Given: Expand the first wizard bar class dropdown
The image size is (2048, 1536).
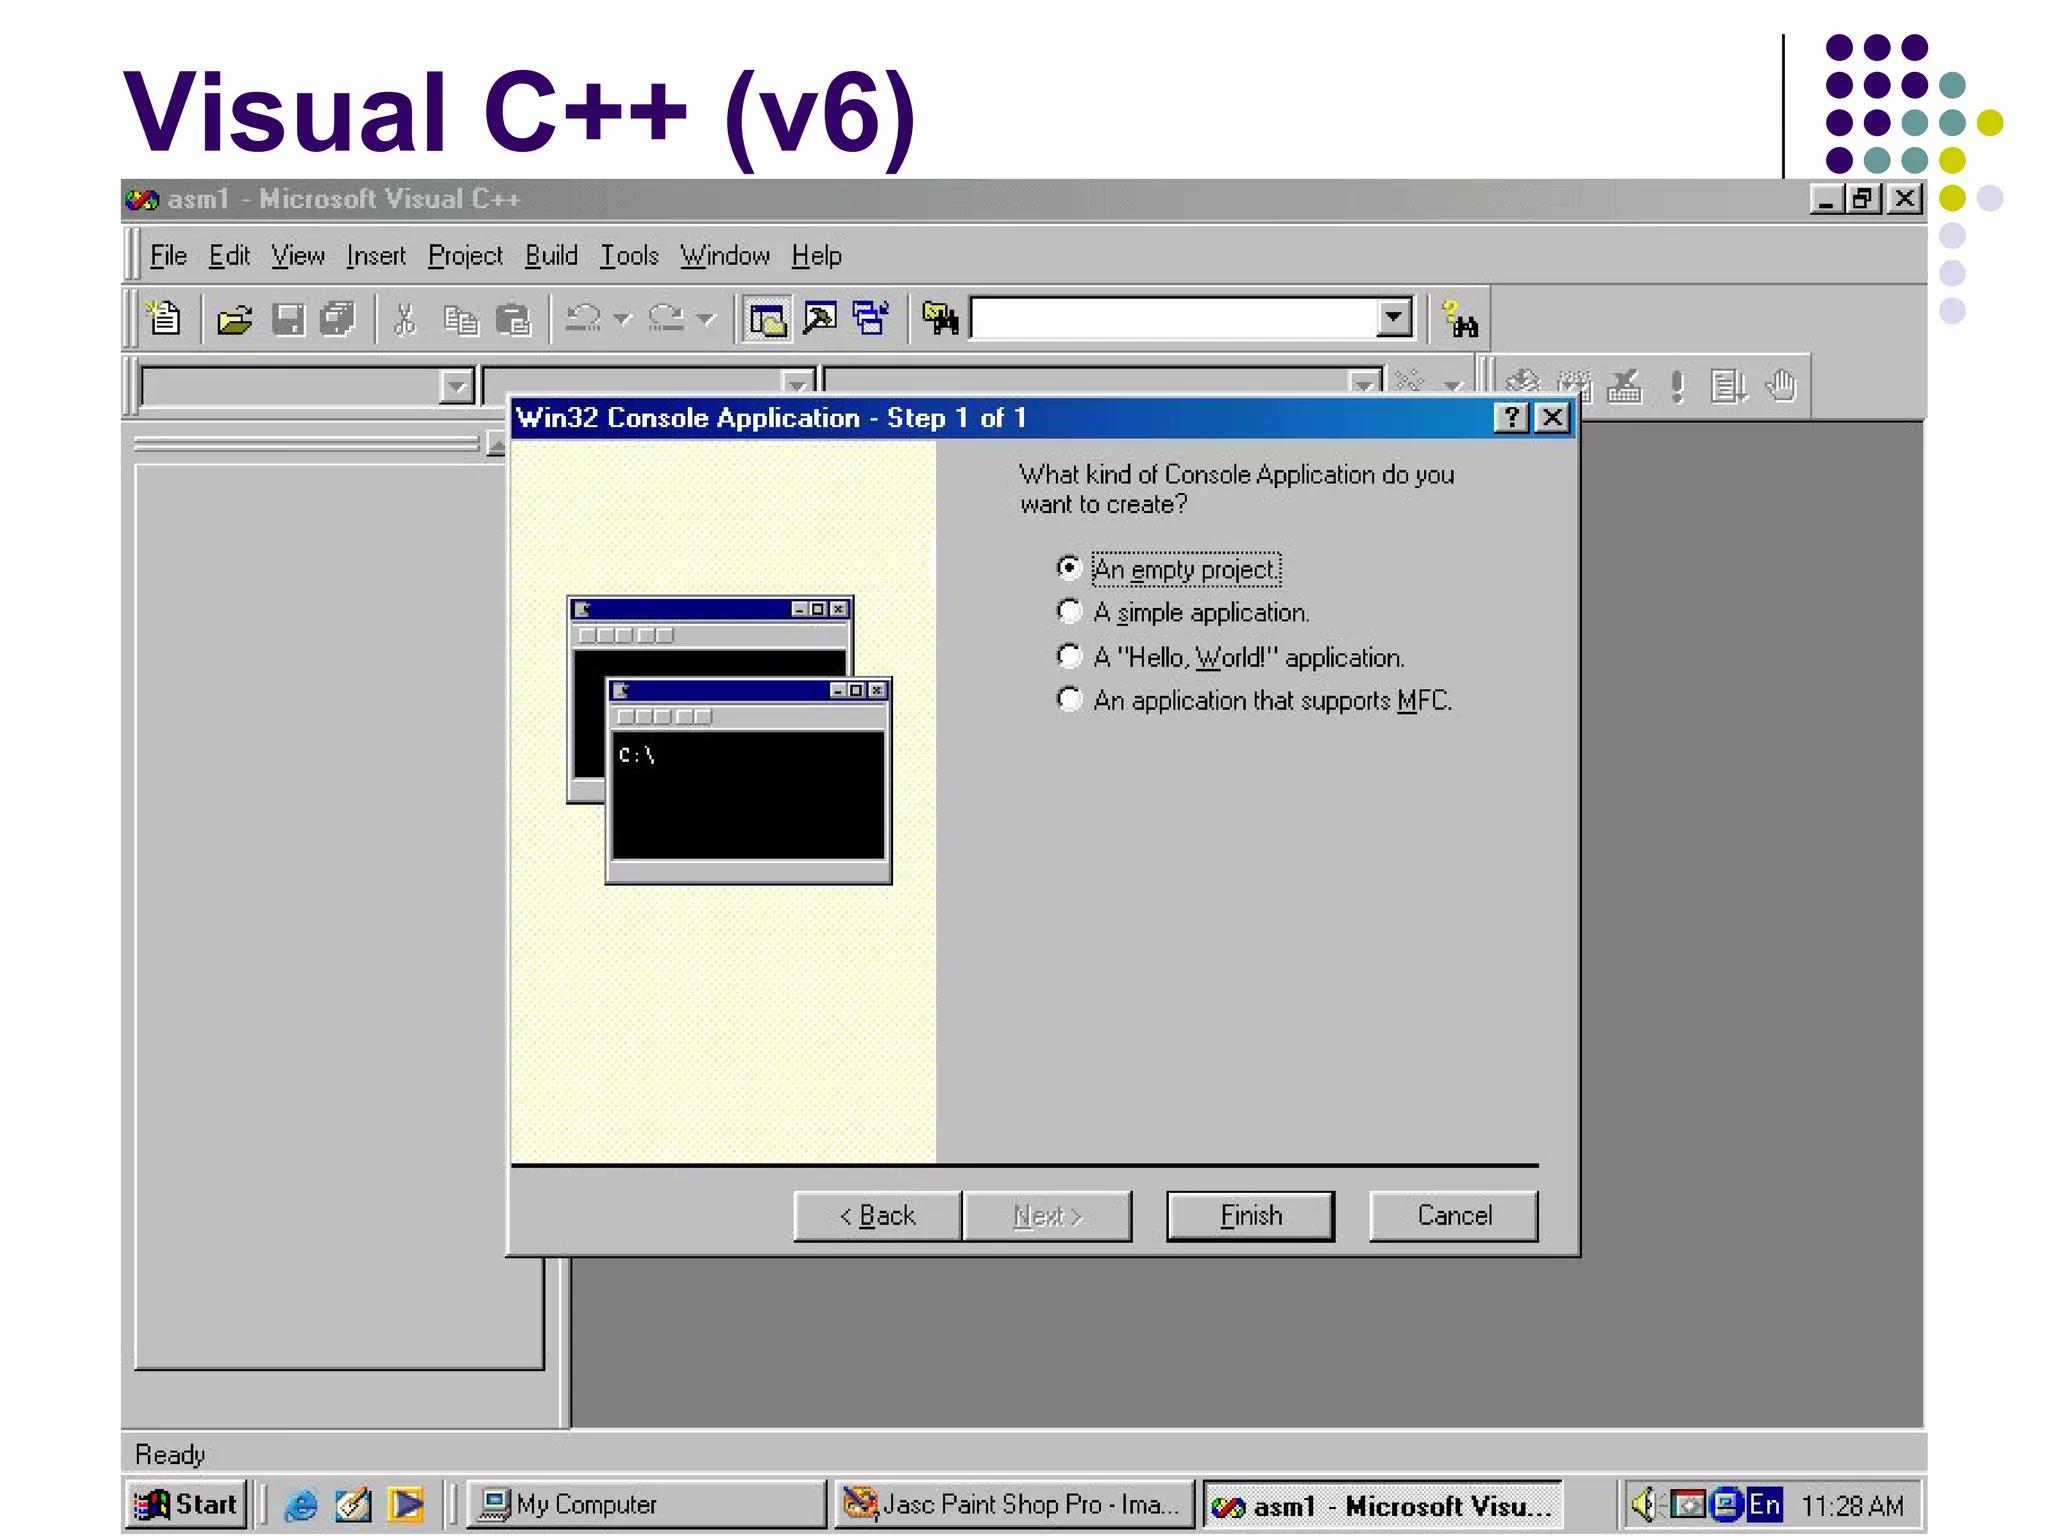Looking at the screenshot, I should 456,386.
